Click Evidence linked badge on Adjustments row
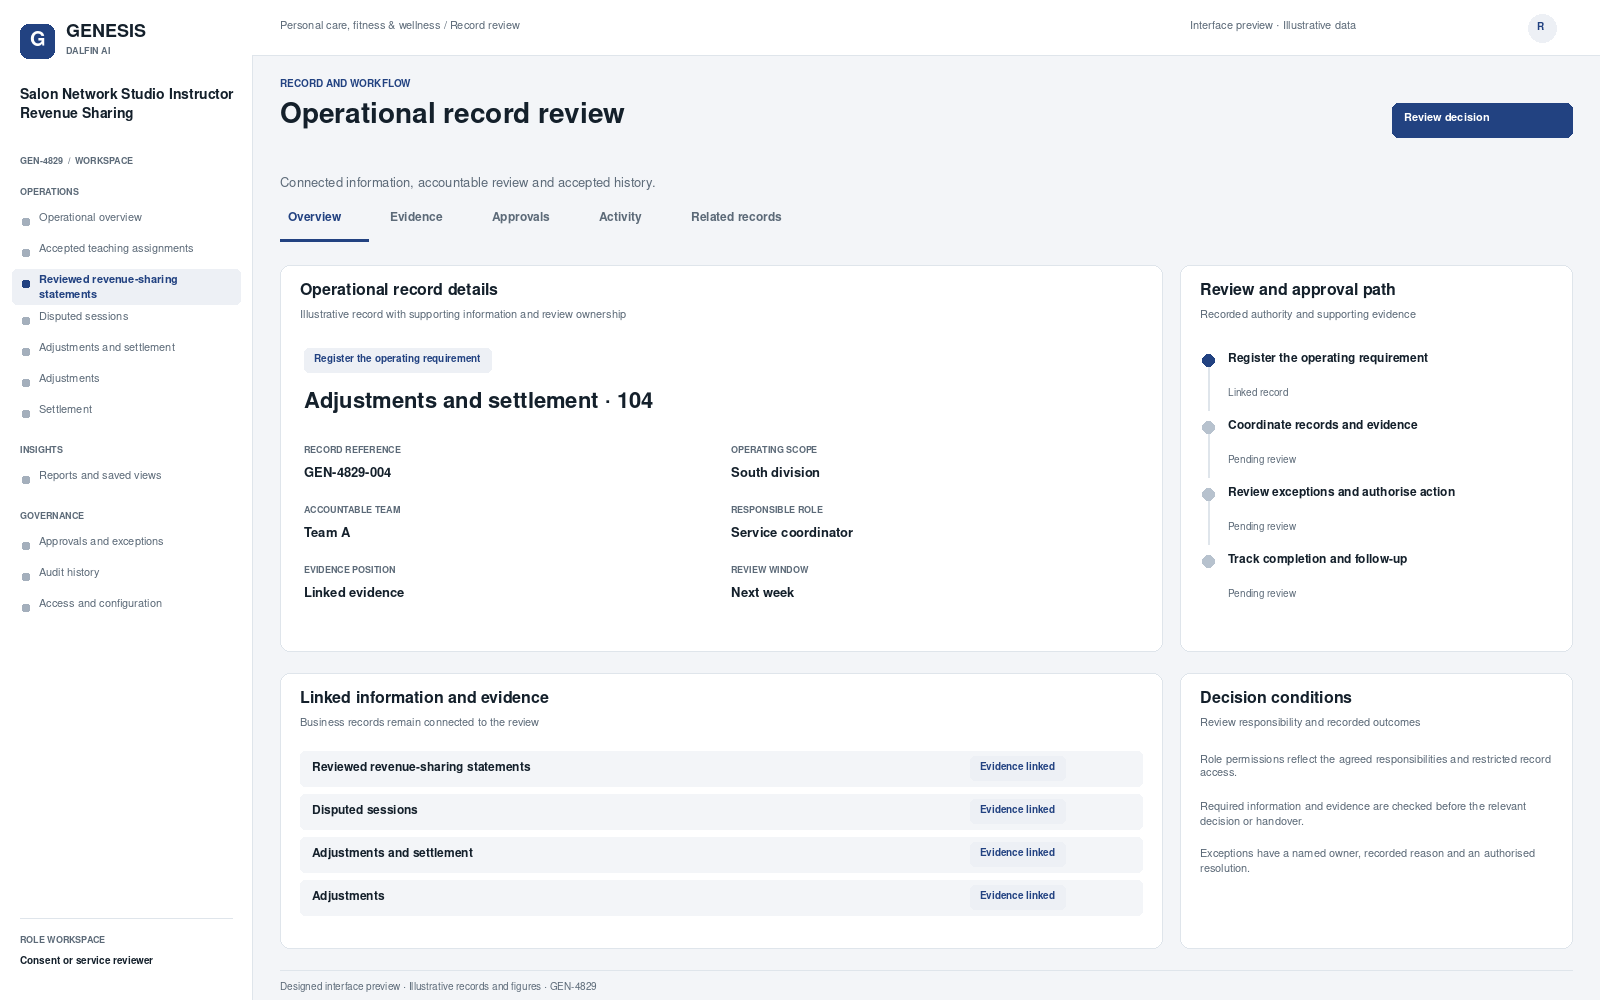Image resolution: width=1600 pixels, height=1000 pixels. [x=1017, y=896]
